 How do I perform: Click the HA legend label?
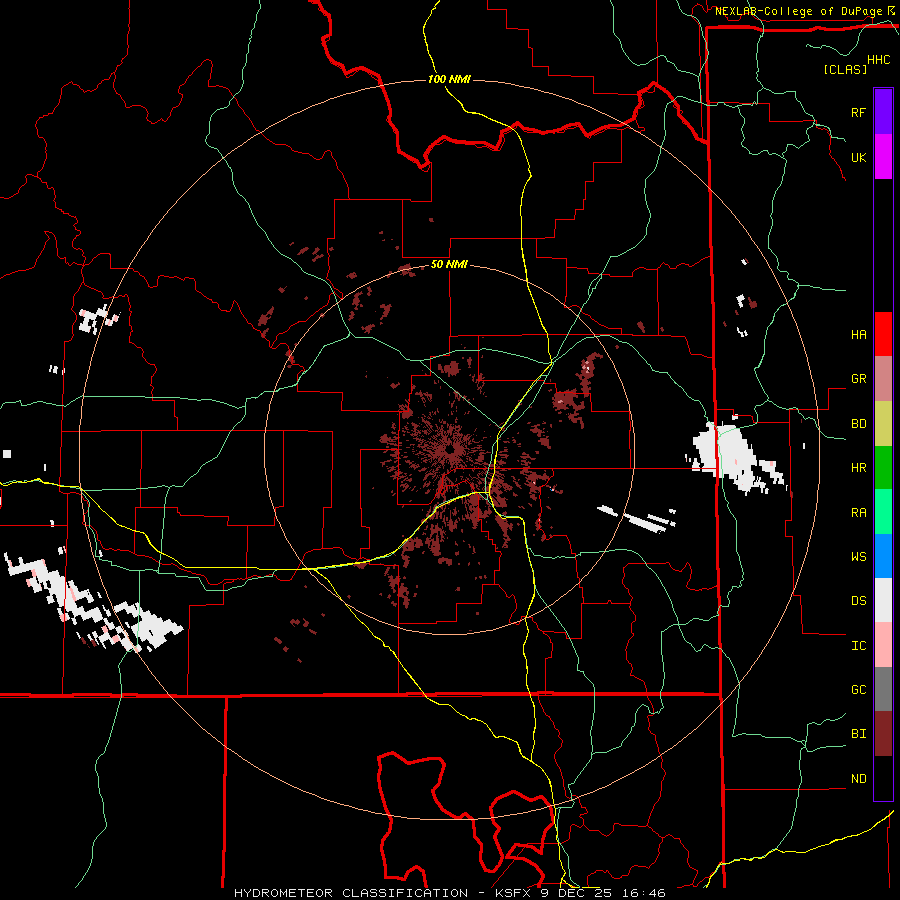(x=858, y=335)
